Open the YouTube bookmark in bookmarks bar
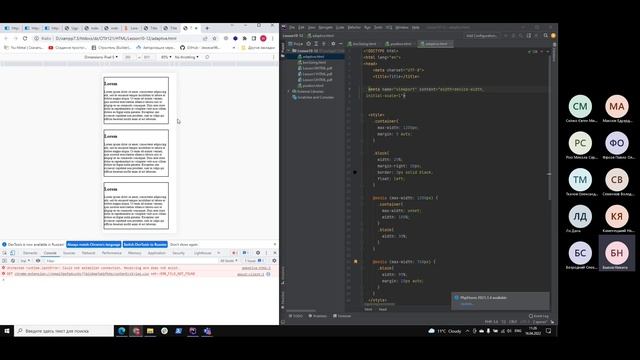The height and width of the screenshot is (360, 640). pyautogui.click(x=67, y=48)
